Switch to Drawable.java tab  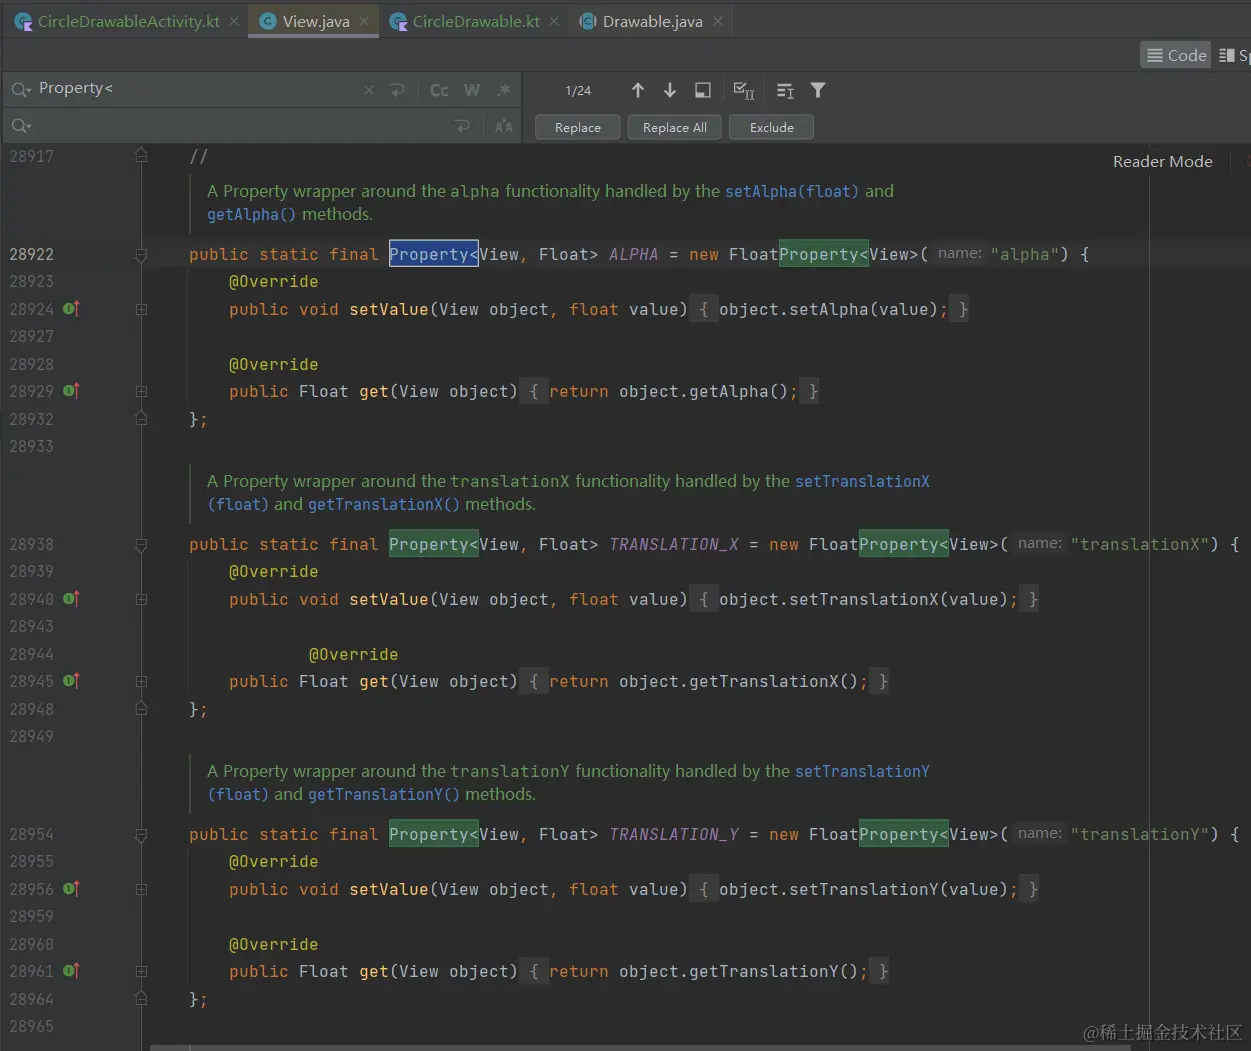(652, 21)
